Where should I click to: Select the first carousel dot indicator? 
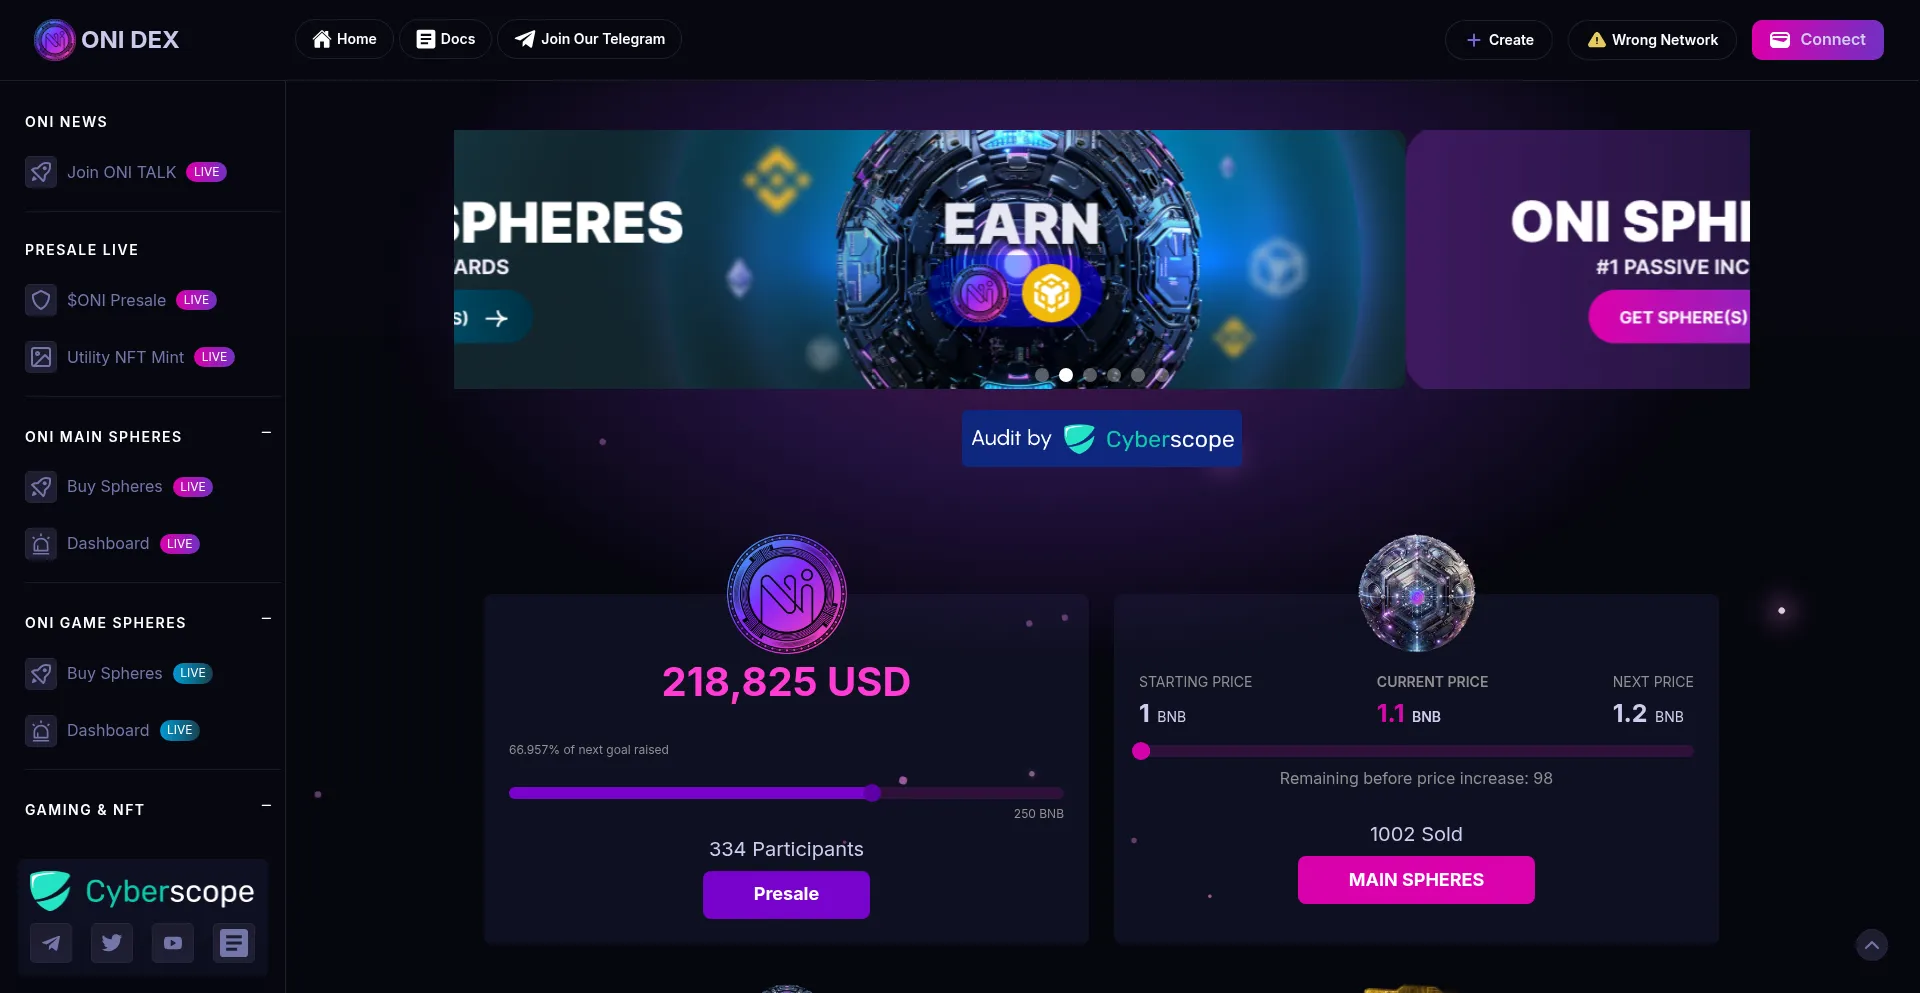pos(1042,375)
